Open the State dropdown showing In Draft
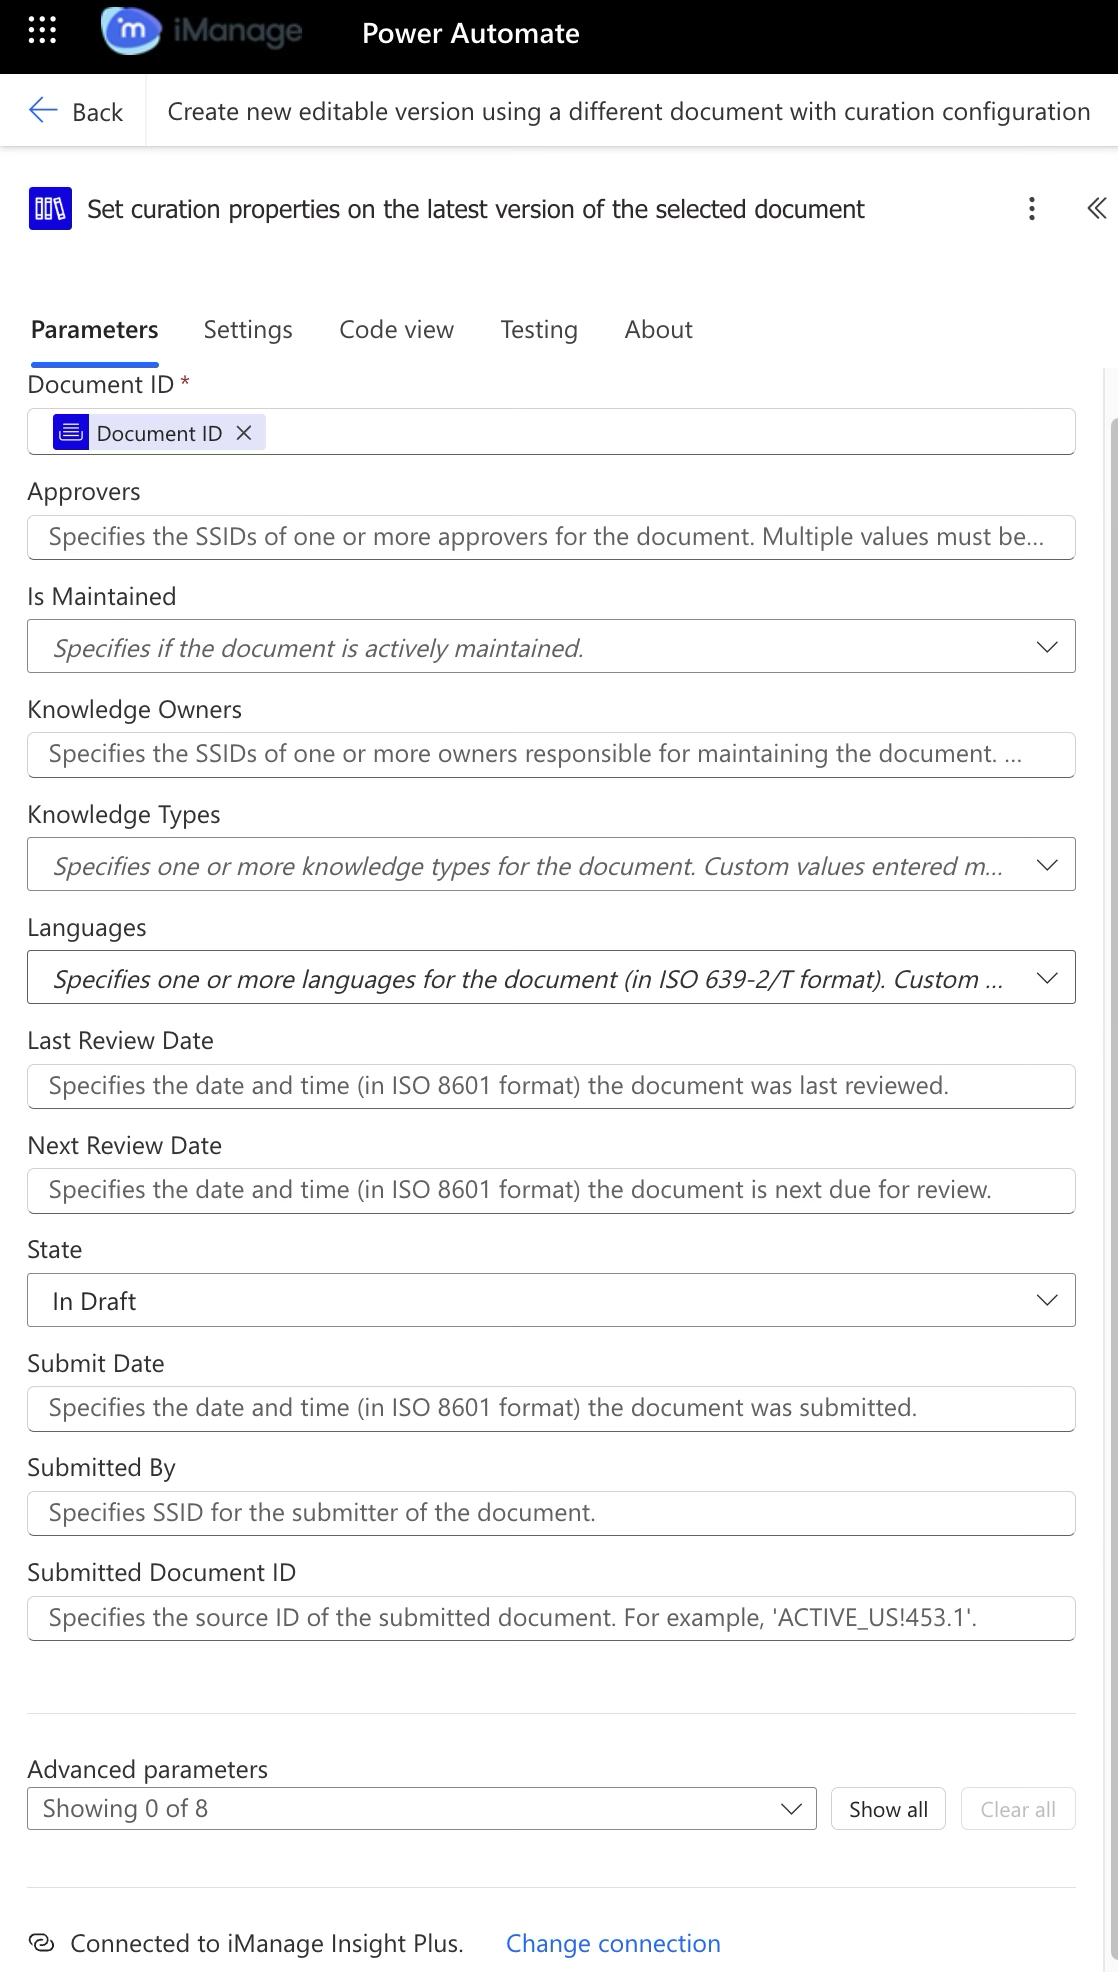The width and height of the screenshot is (1118, 1972). coord(551,1300)
